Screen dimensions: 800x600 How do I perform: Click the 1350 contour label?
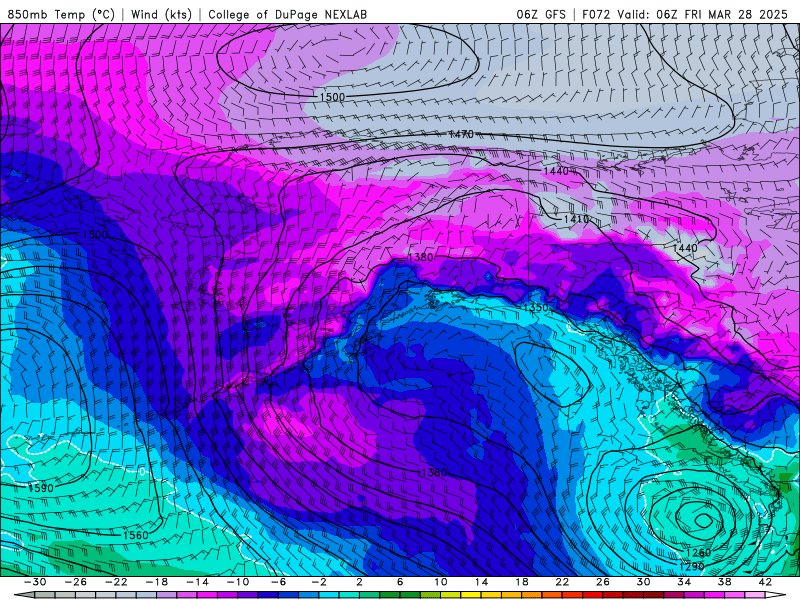[x=536, y=308]
